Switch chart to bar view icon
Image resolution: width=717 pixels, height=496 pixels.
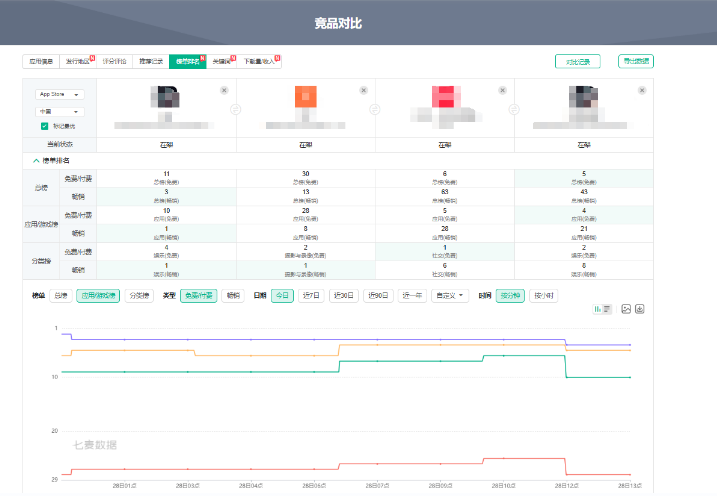(x=603, y=309)
